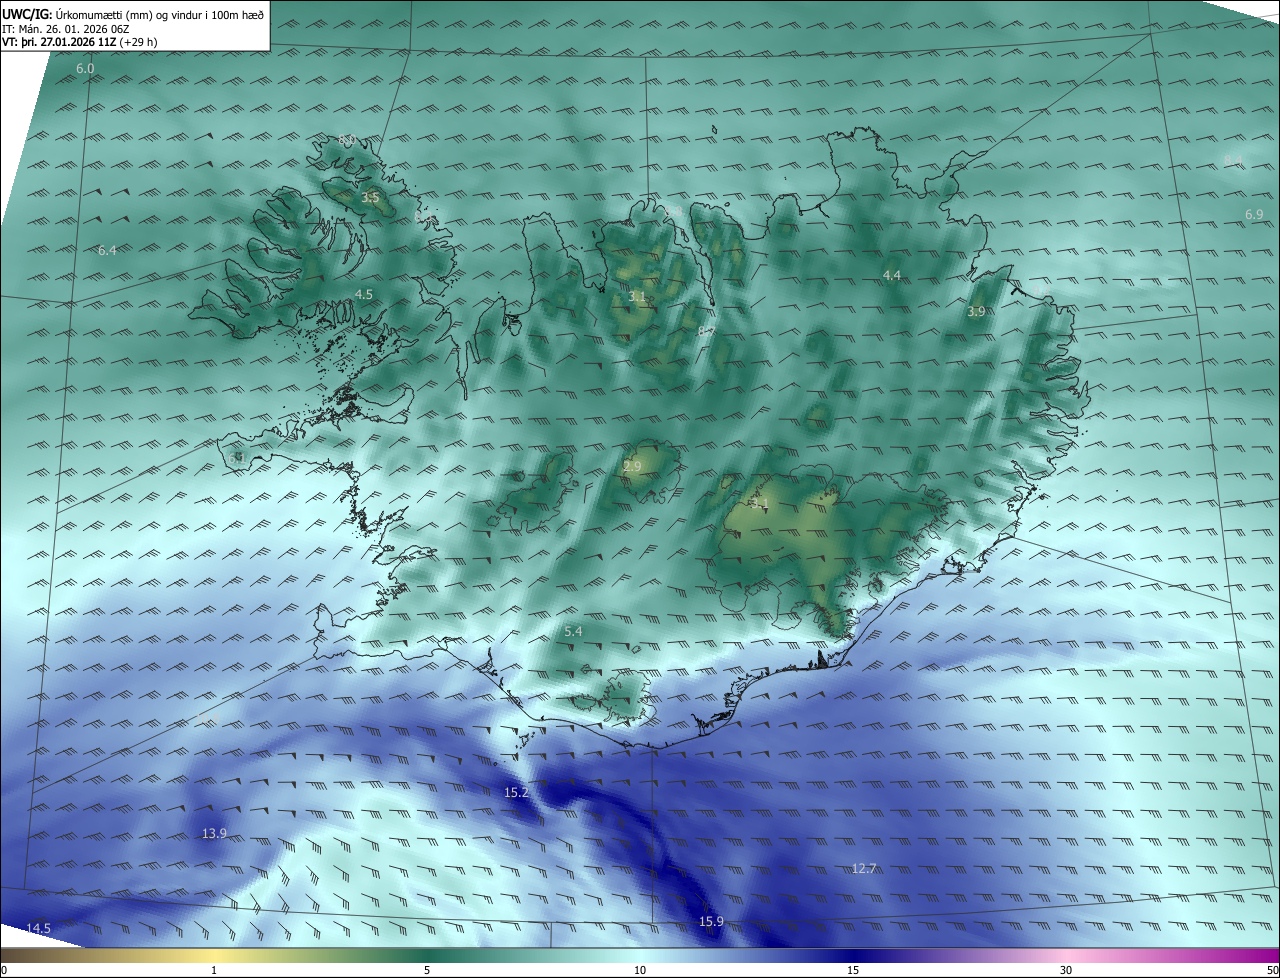Select the 30 tick on the color scale
Viewport: 1280px width, 978px height.
(x=1066, y=970)
